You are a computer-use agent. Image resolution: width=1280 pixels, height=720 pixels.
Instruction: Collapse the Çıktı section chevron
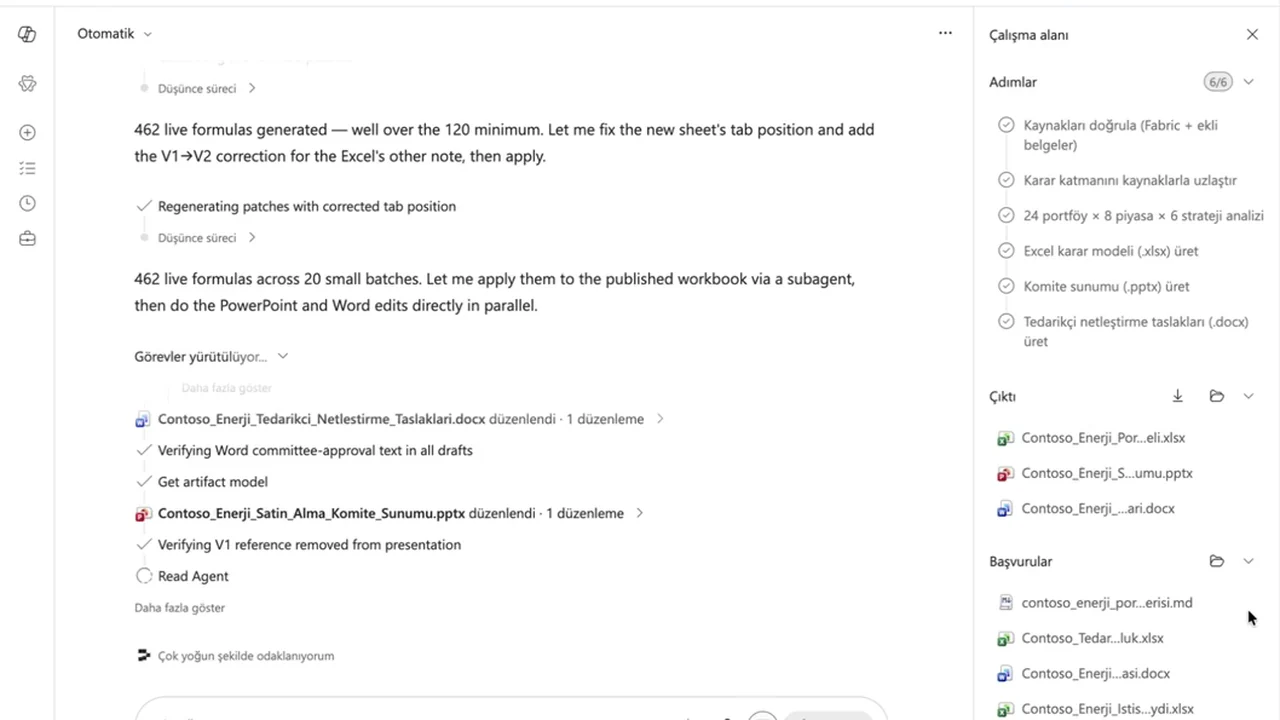[1248, 396]
